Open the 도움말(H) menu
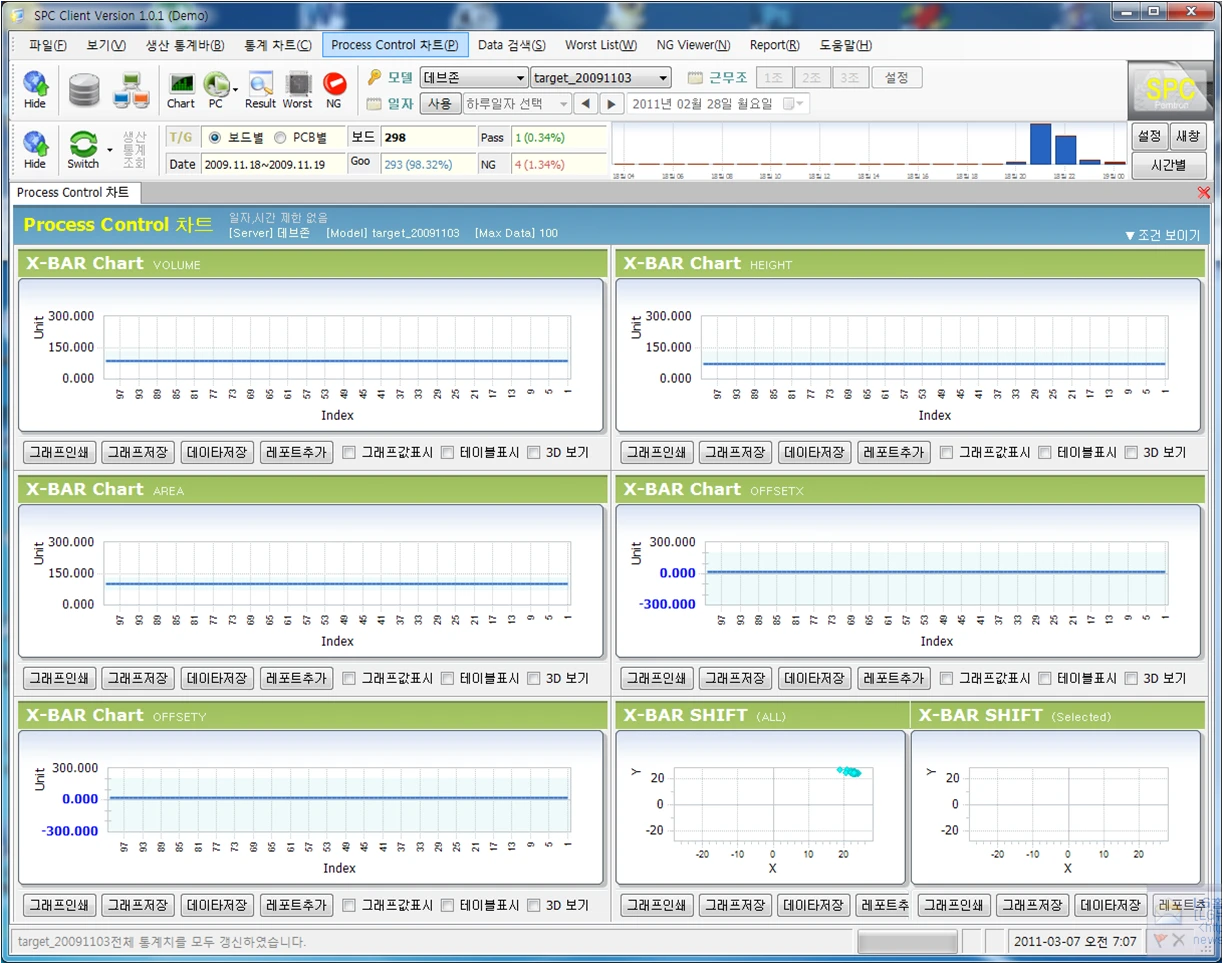 tap(846, 45)
